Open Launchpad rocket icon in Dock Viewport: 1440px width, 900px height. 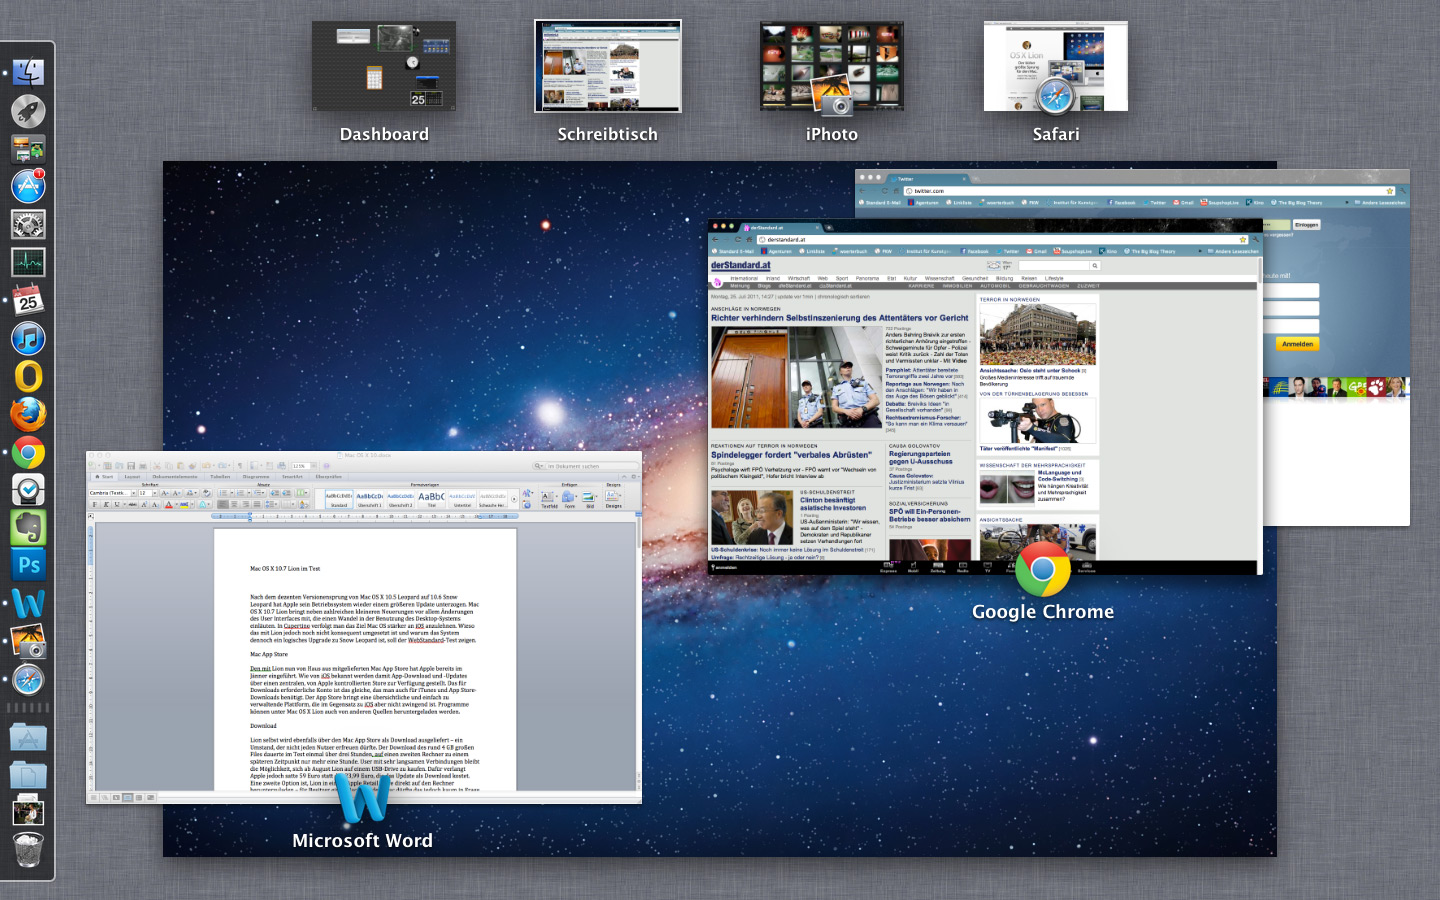point(28,111)
